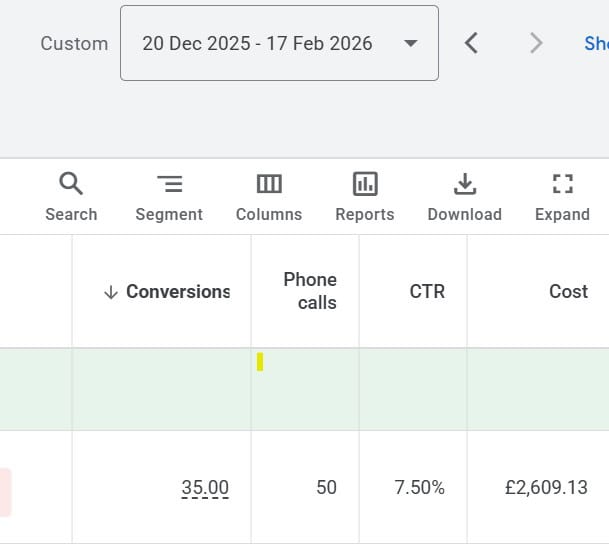Select the Cost column header
This screenshot has height=544, width=609.
click(x=568, y=292)
